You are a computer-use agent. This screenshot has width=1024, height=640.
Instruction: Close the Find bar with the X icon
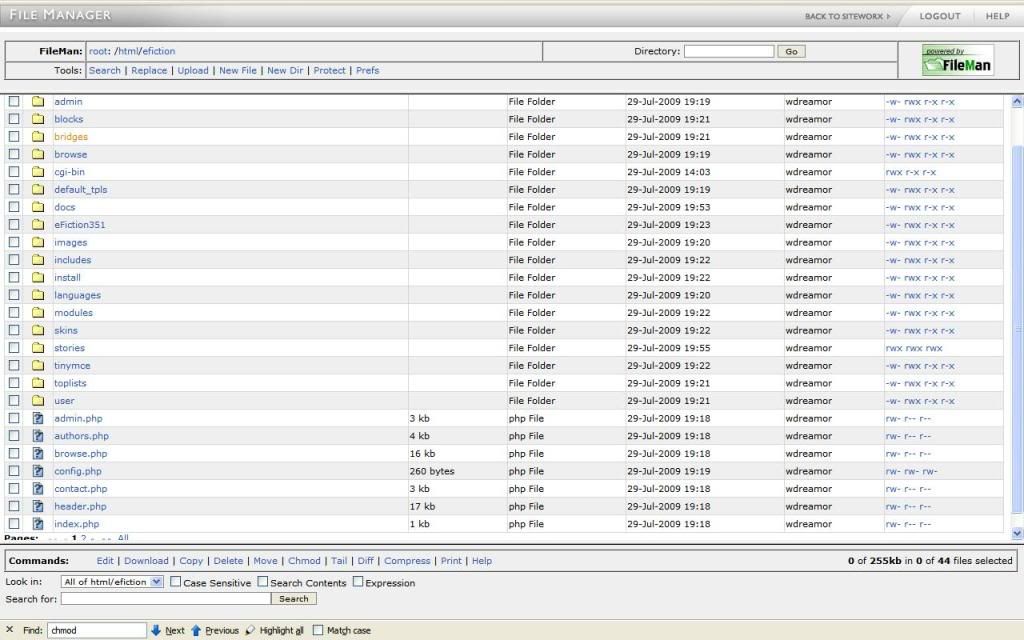tap(10, 630)
